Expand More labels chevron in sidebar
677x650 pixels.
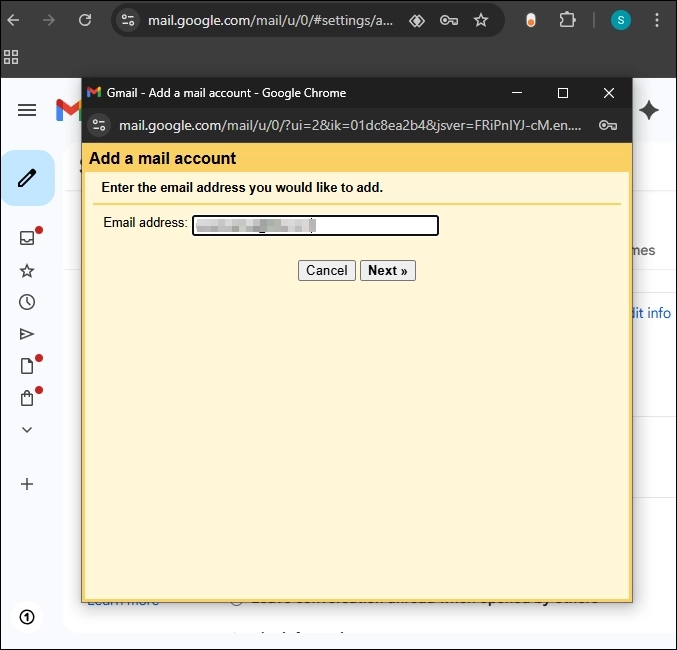click(27, 430)
